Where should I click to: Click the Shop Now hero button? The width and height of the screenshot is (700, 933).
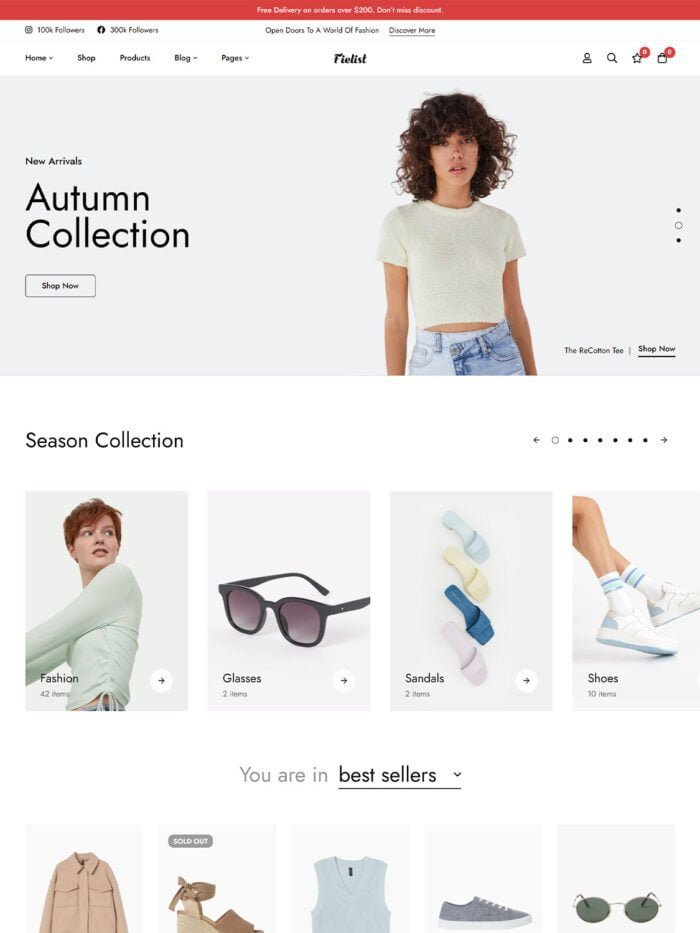(x=60, y=286)
